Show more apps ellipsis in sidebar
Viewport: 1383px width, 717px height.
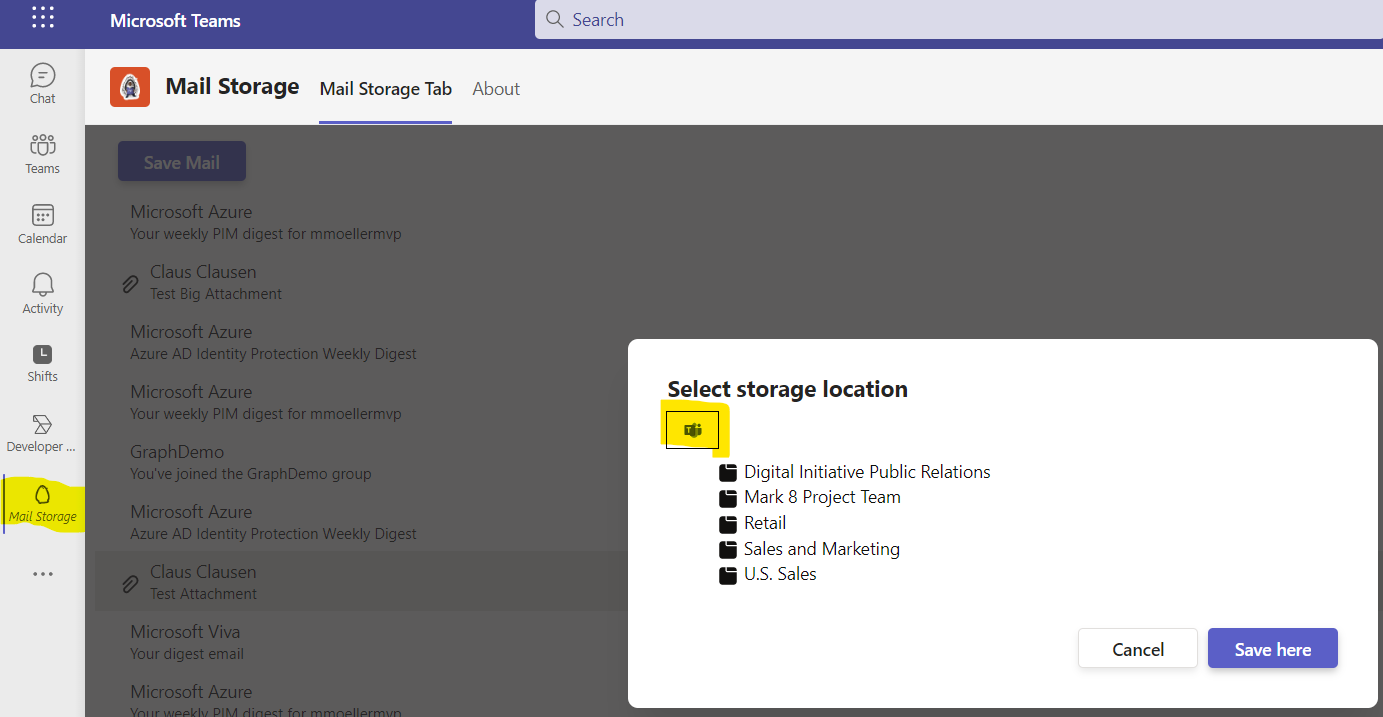tap(43, 574)
